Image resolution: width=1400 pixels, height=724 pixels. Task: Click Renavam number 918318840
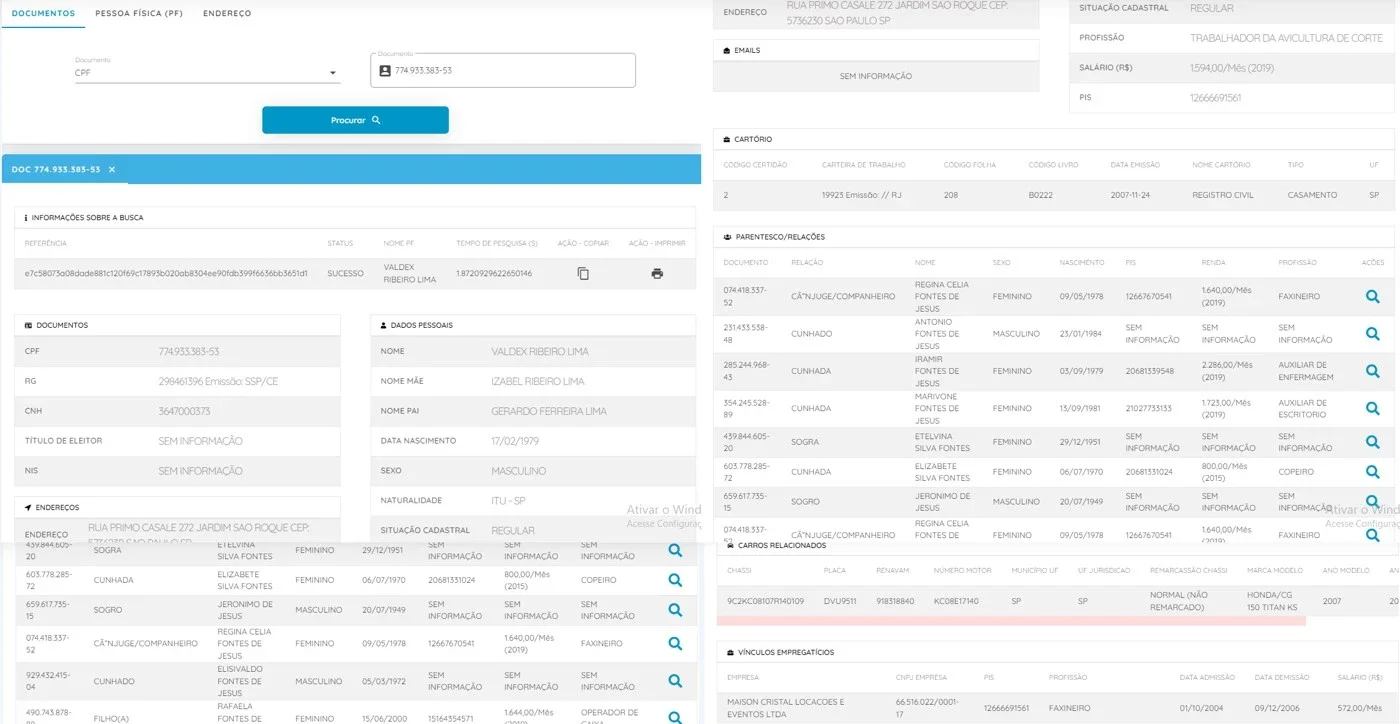click(x=895, y=601)
